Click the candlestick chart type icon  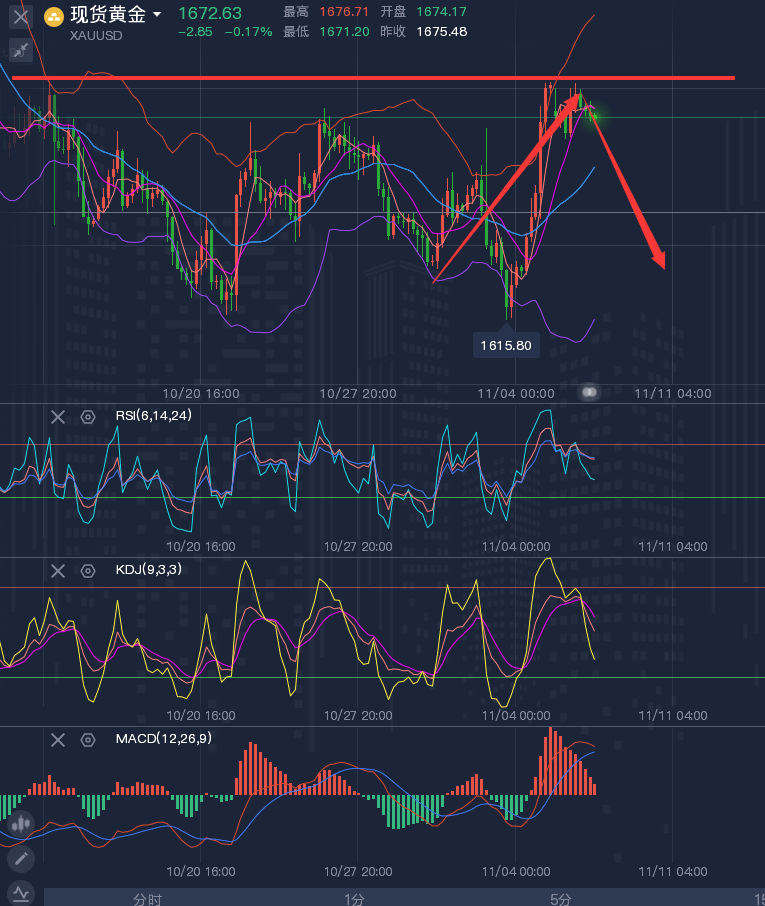[x=21, y=823]
